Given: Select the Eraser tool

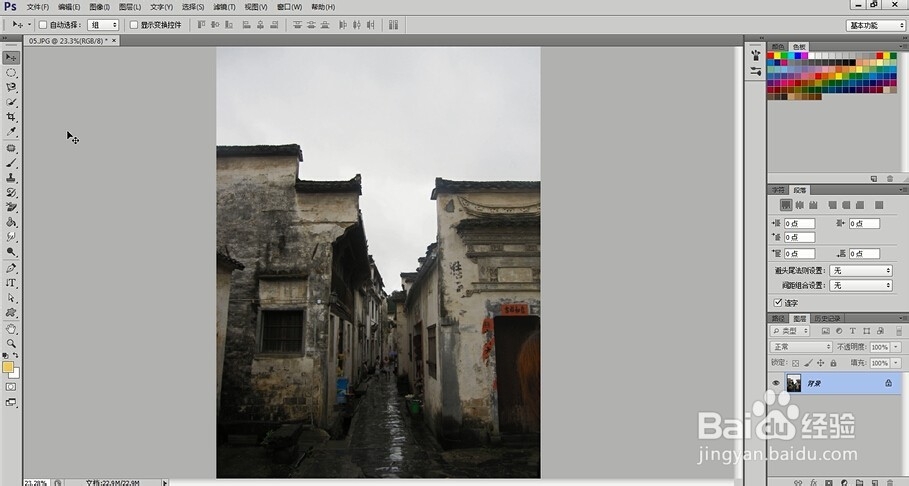Looking at the screenshot, I should tap(11, 207).
